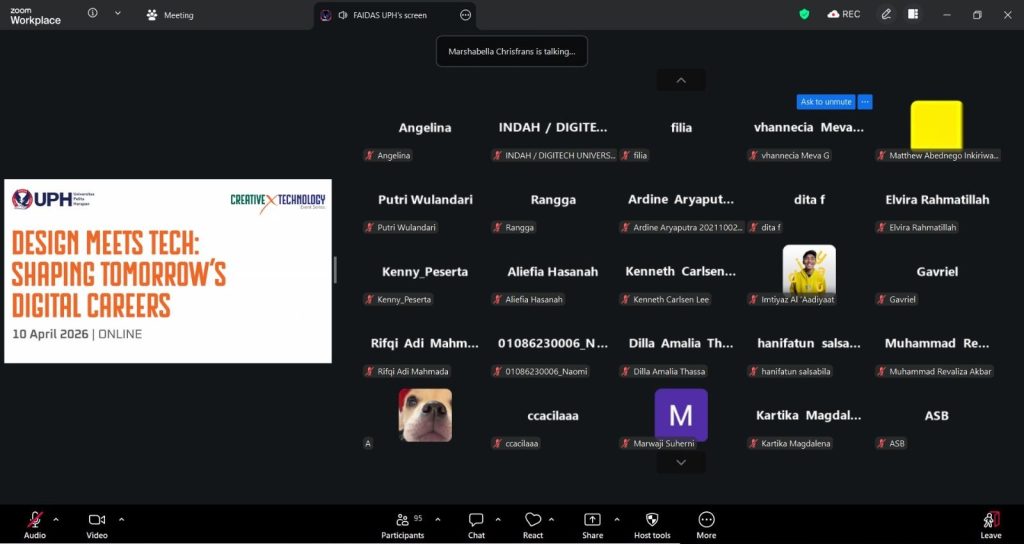
Task: Click the Share screen icon
Action: (592, 520)
